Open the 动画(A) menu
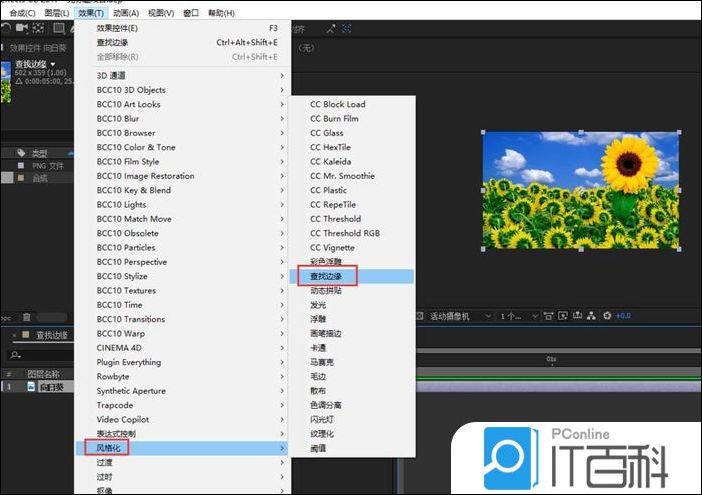 coord(126,13)
